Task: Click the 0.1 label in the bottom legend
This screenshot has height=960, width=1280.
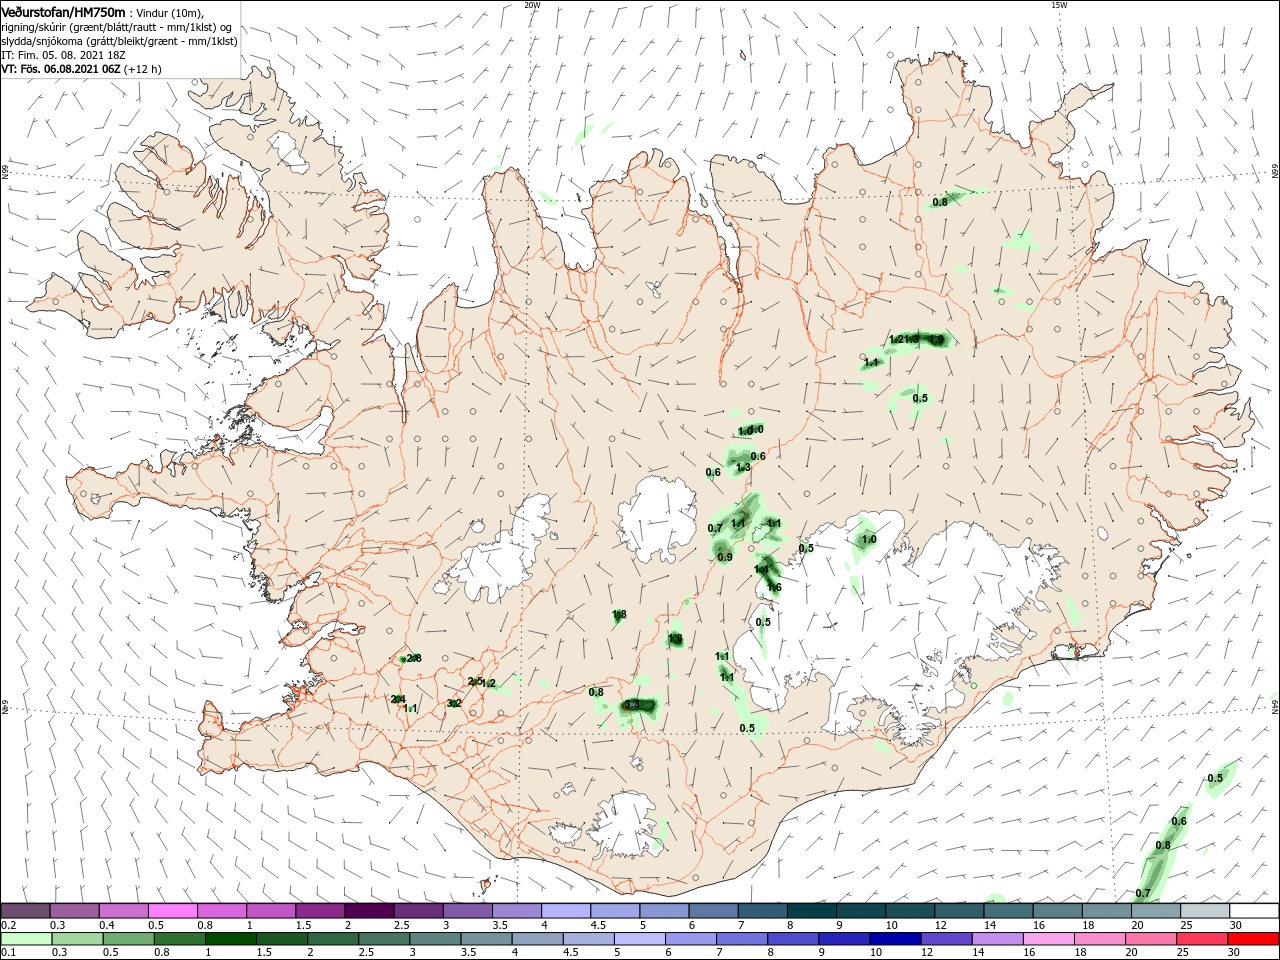Action: pyautogui.click(x=8, y=953)
